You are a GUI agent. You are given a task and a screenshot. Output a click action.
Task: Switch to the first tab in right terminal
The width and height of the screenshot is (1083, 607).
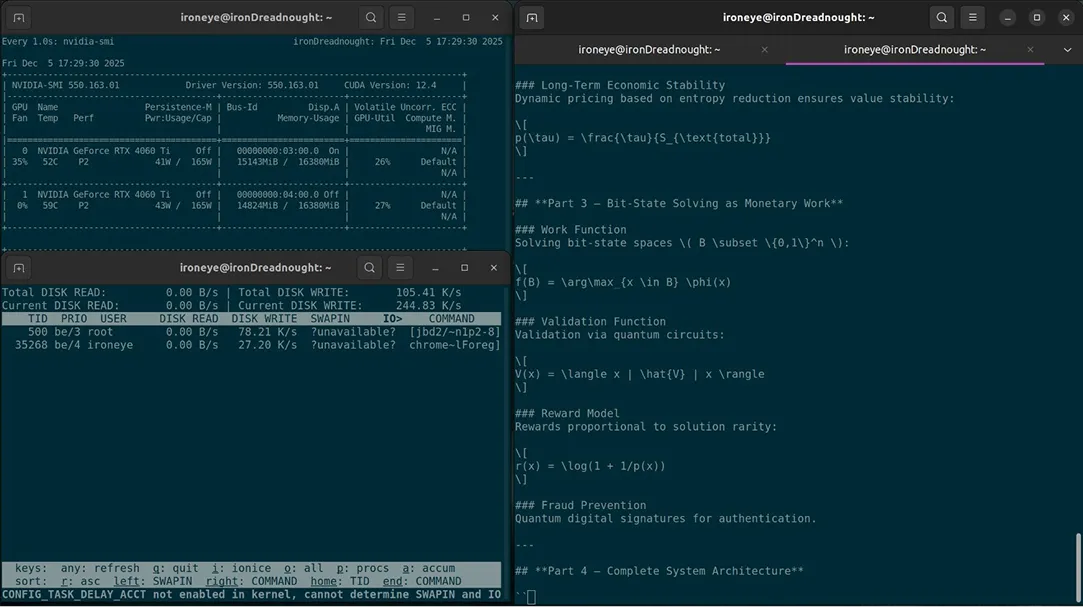(649, 50)
